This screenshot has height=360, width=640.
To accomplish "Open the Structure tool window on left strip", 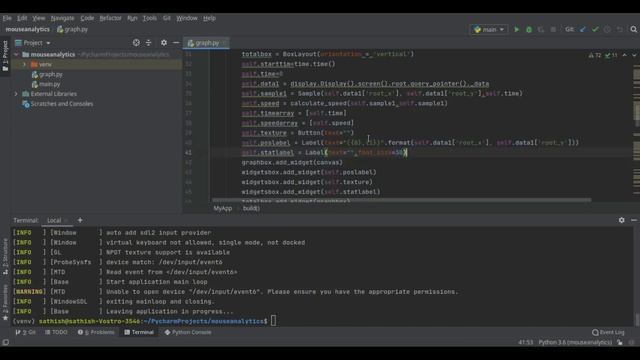I will (x=5, y=256).
